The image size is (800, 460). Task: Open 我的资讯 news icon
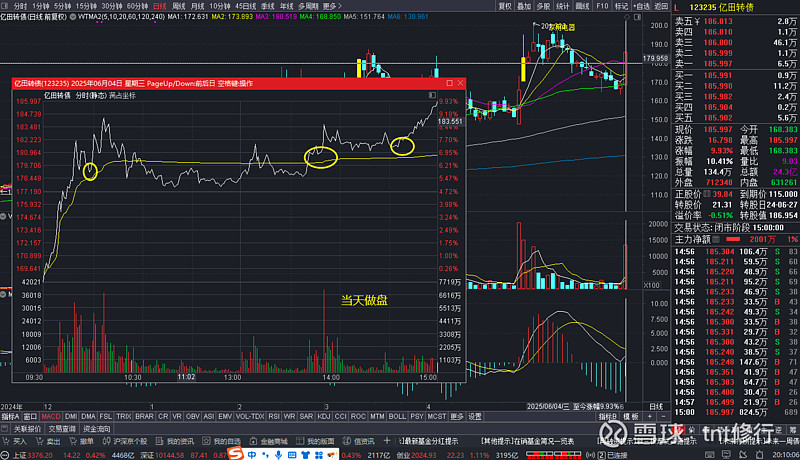coord(160,441)
